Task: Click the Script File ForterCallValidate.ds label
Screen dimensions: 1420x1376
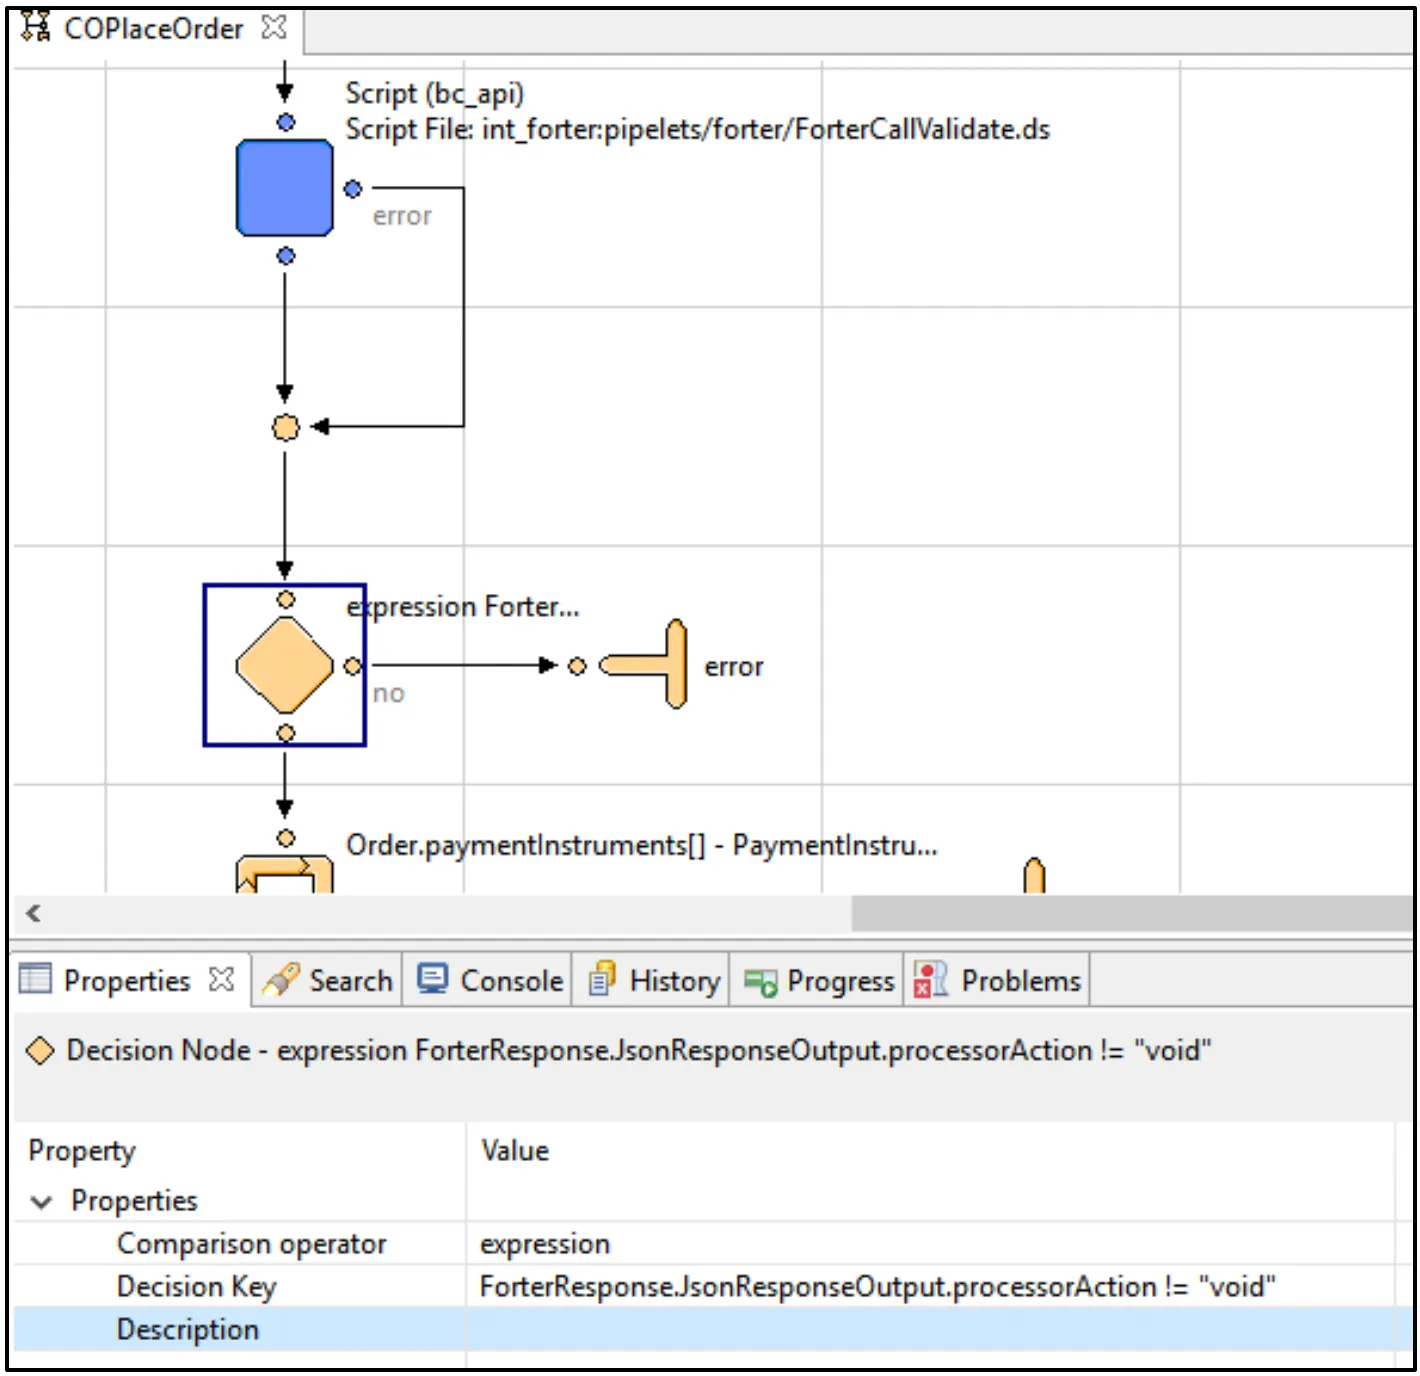Action: click(698, 129)
